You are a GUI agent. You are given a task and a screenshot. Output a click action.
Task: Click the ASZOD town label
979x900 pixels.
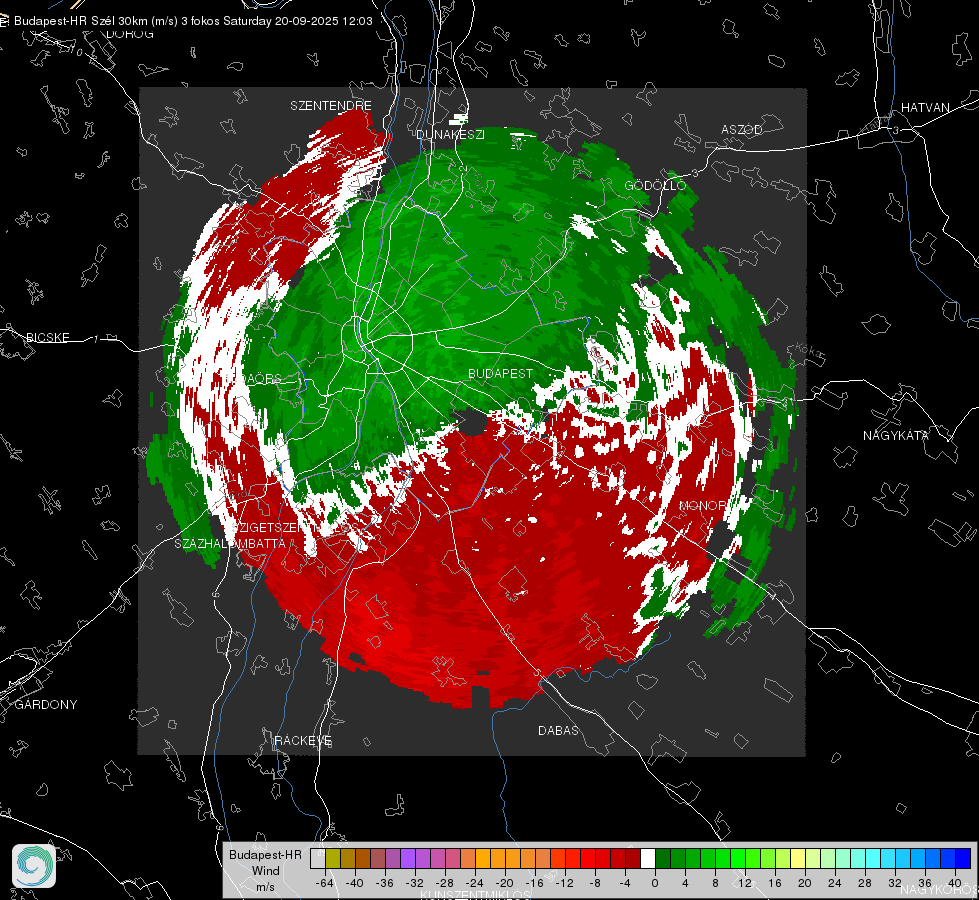(742, 129)
